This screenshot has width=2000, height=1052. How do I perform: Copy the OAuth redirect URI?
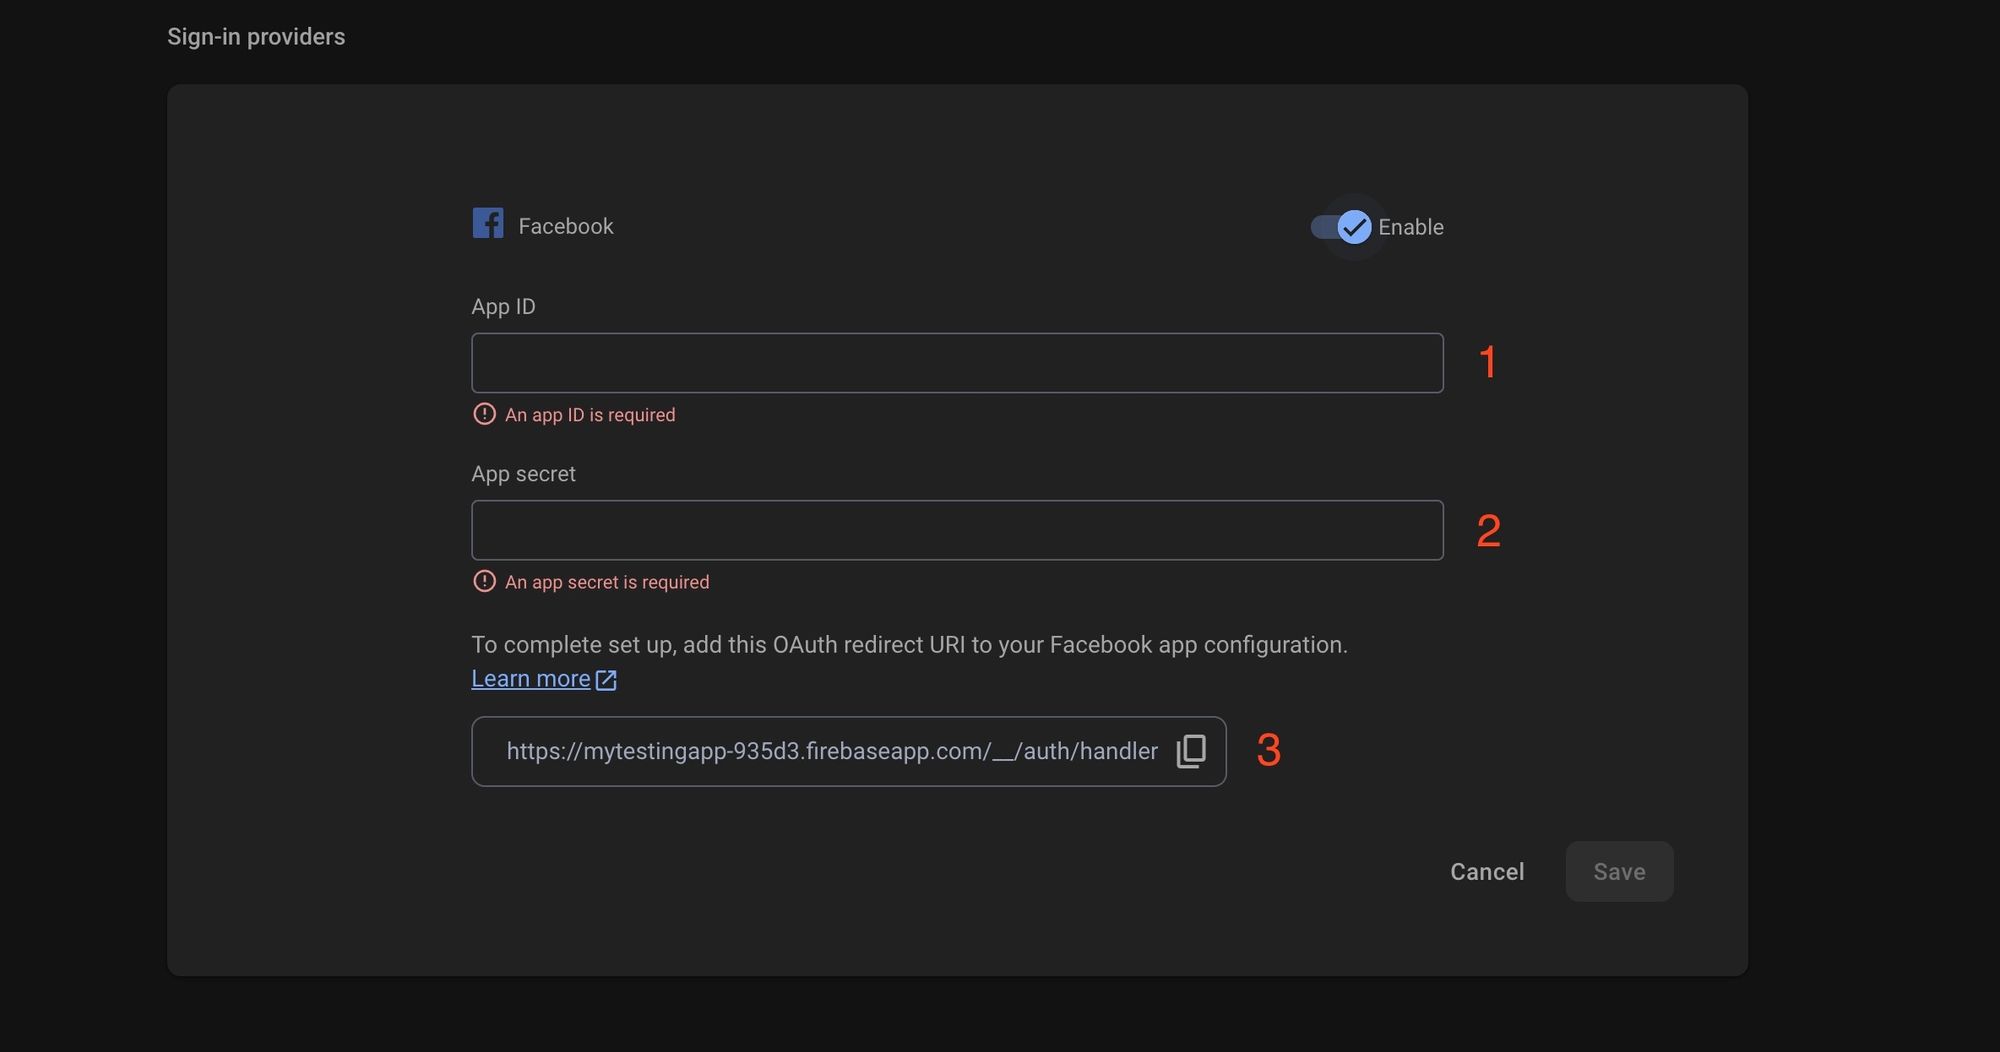tap(1191, 751)
